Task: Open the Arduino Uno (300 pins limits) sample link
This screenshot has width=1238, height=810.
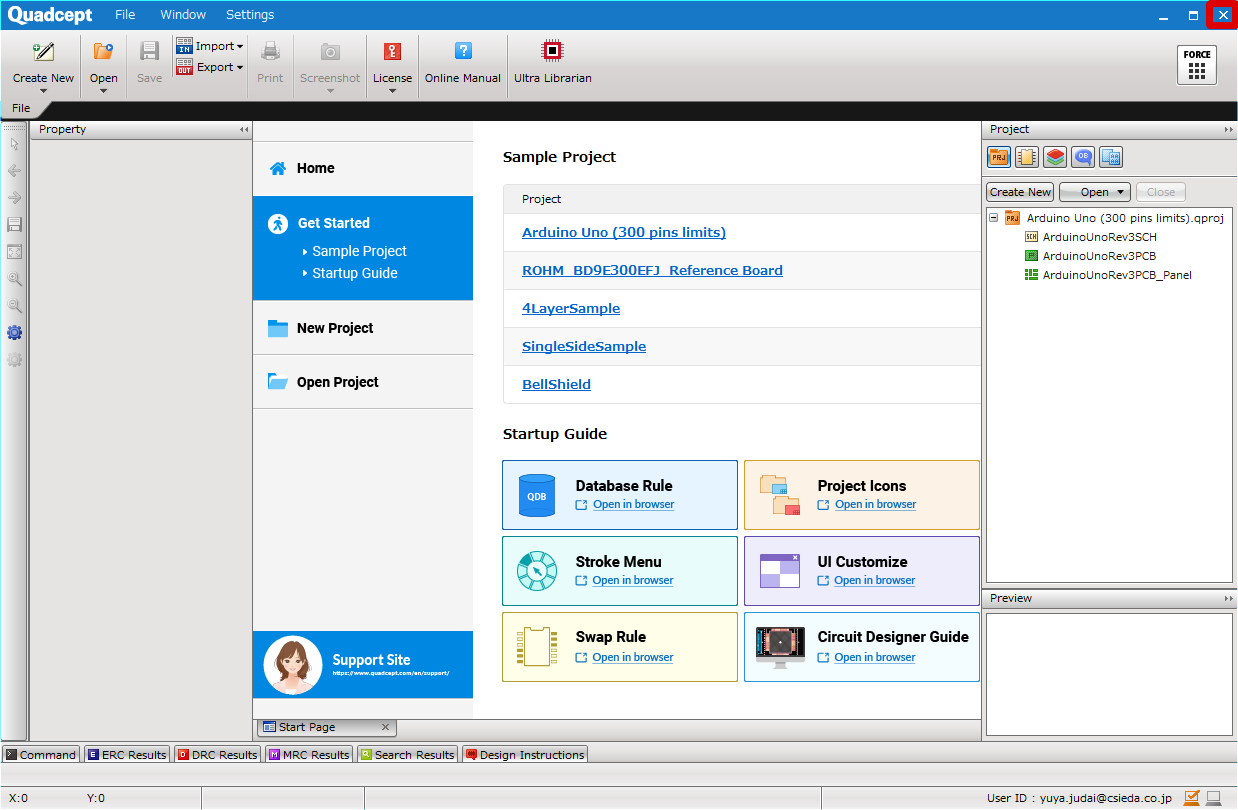Action: coord(624,232)
